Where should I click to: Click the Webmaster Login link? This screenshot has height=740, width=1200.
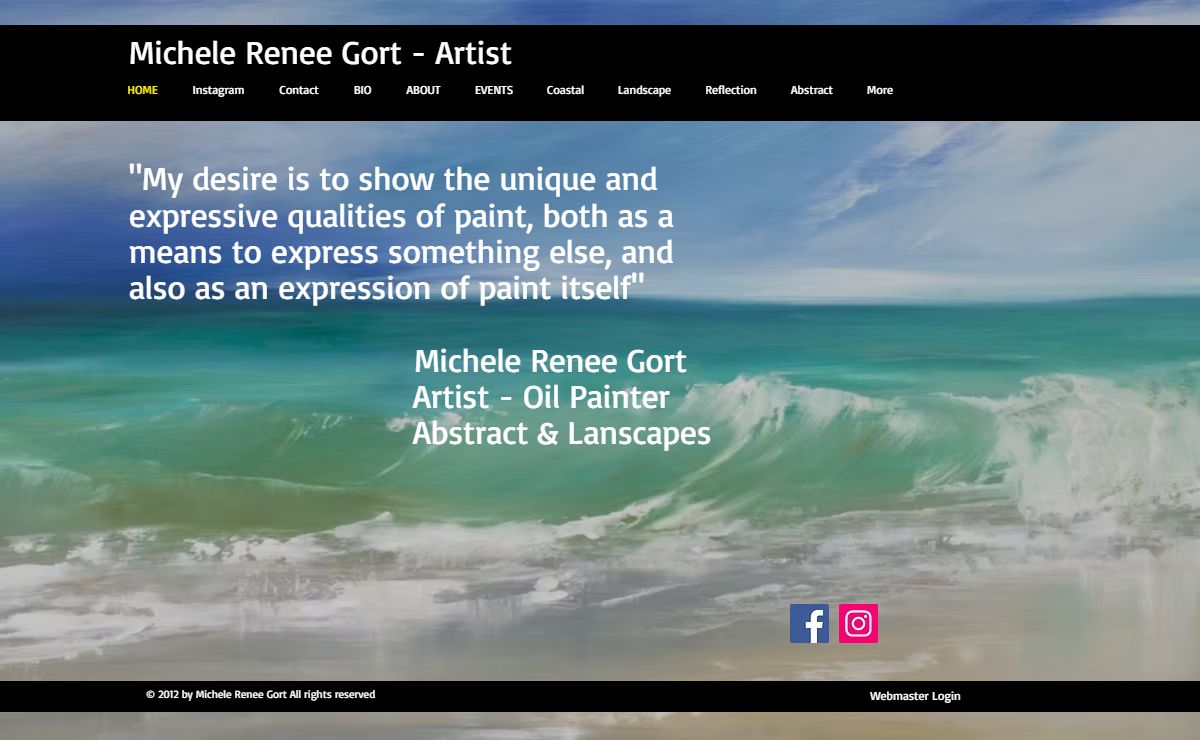tap(914, 696)
